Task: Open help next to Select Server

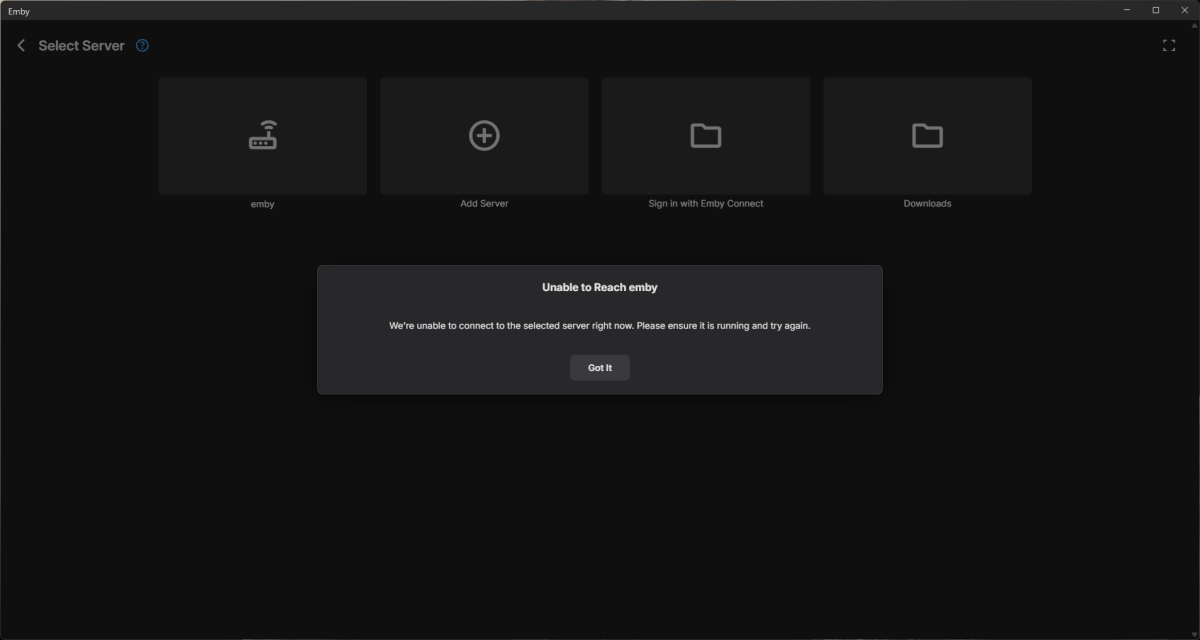Action: pyautogui.click(x=142, y=46)
